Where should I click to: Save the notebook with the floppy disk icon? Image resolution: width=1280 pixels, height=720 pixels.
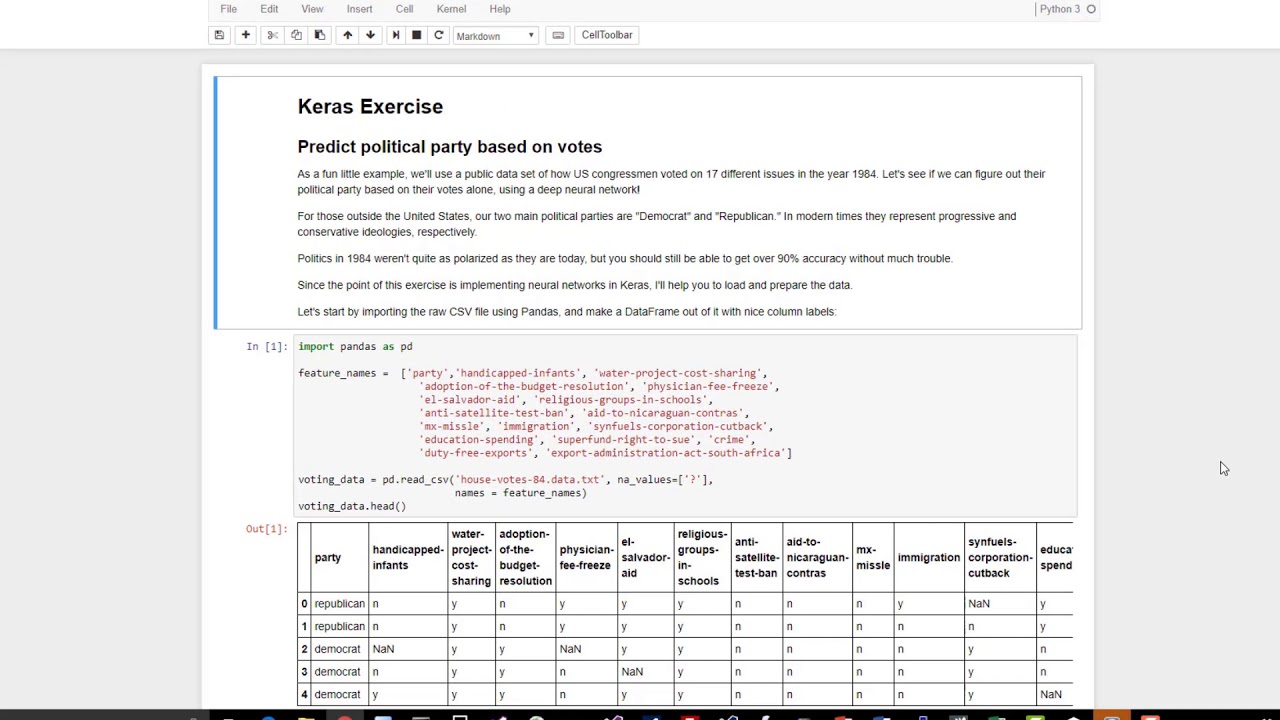219,35
